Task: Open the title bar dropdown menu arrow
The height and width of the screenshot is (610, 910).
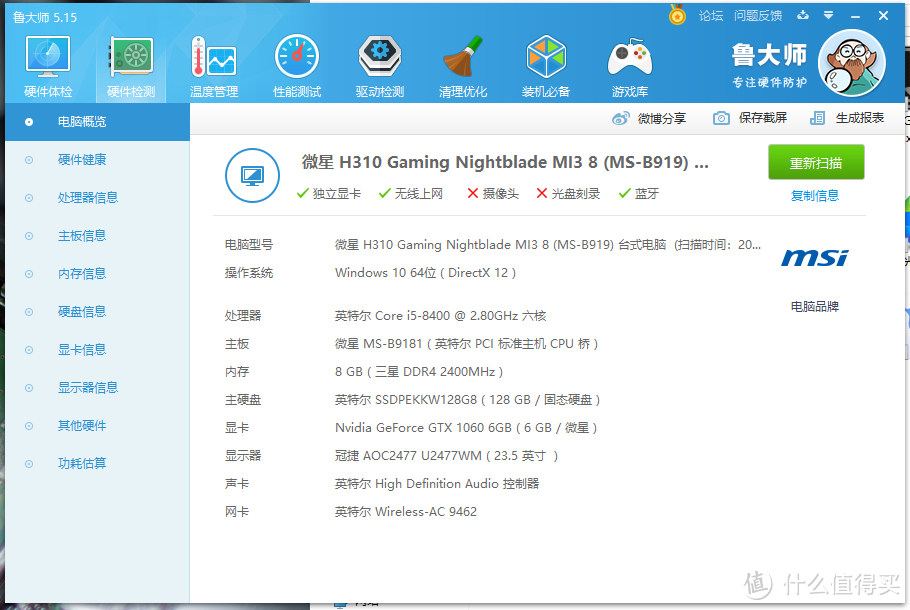Action: pyautogui.click(x=829, y=16)
